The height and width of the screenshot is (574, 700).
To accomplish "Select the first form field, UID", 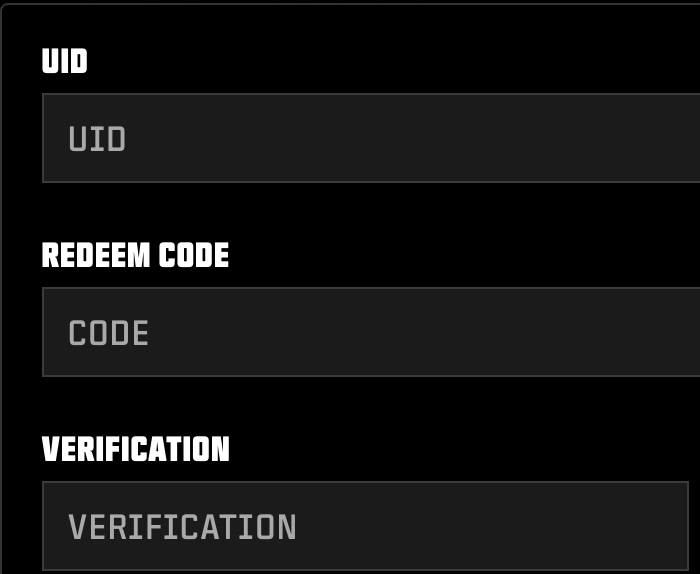I will (370, 138).
